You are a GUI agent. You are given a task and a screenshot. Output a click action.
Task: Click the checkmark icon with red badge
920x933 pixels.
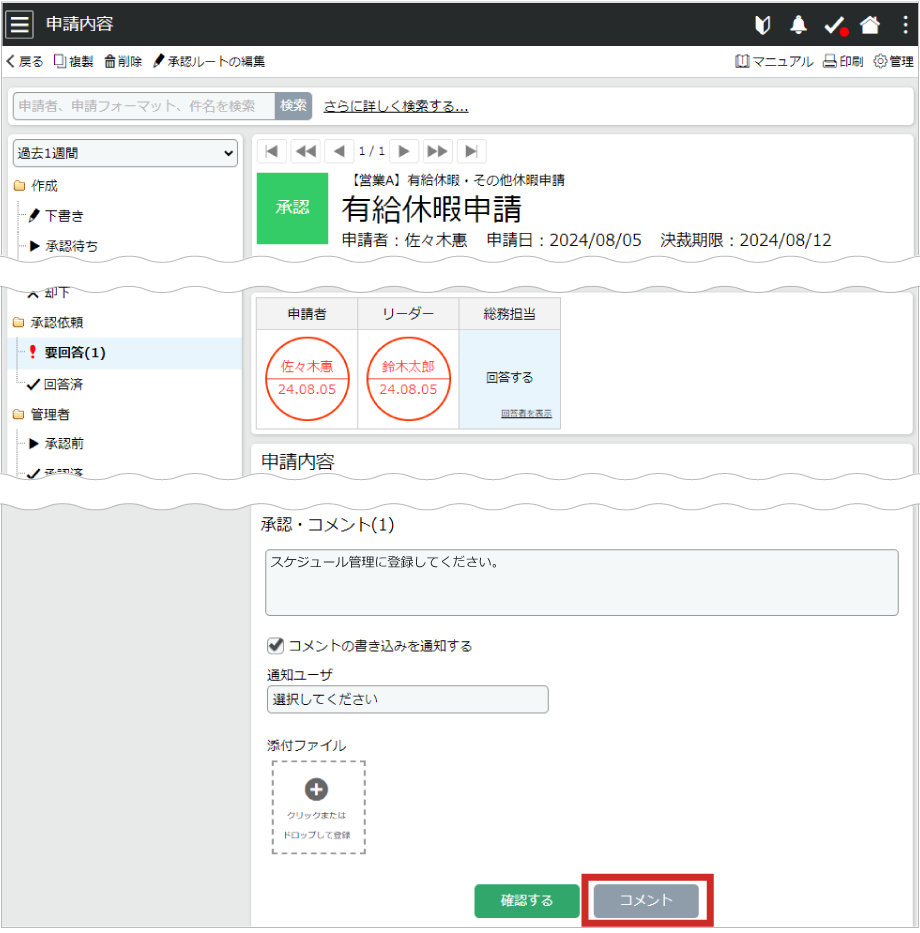[x=834, y=25]
